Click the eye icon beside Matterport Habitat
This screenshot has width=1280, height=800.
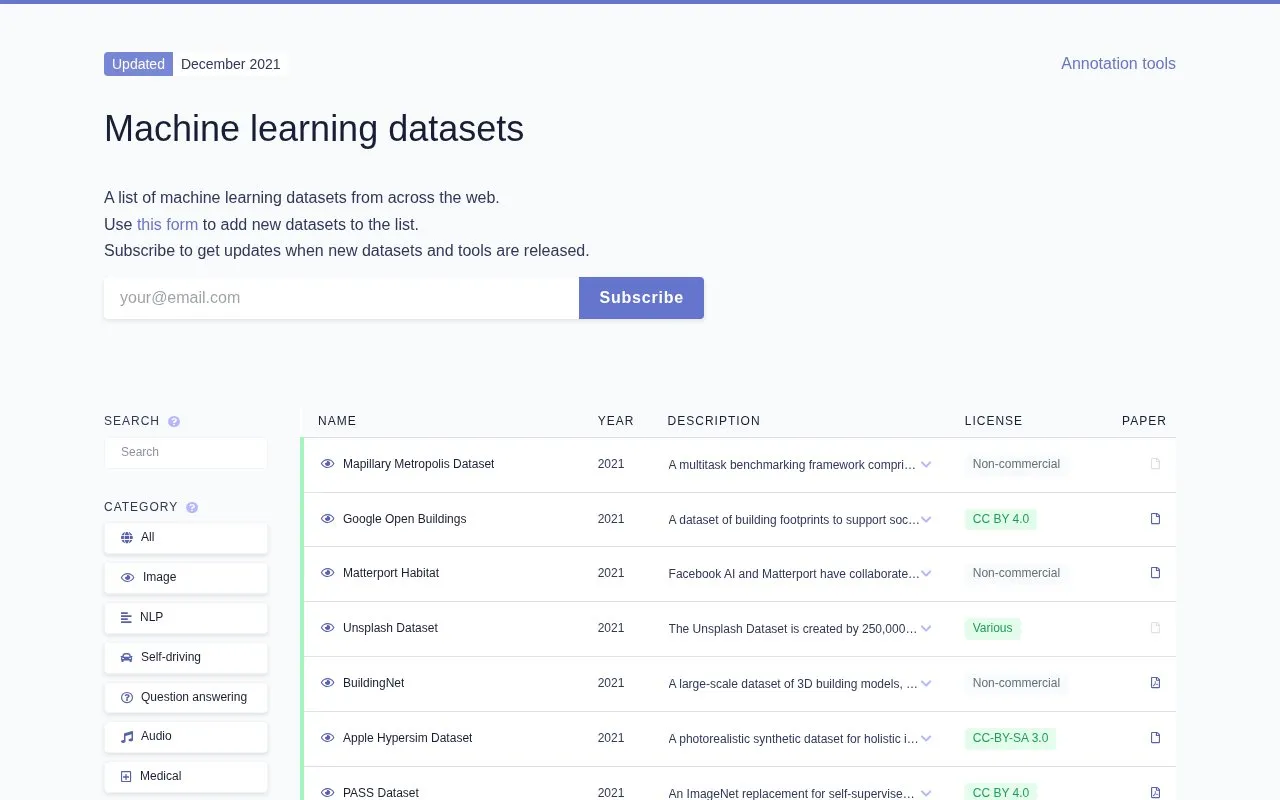(x=327, y=573)
